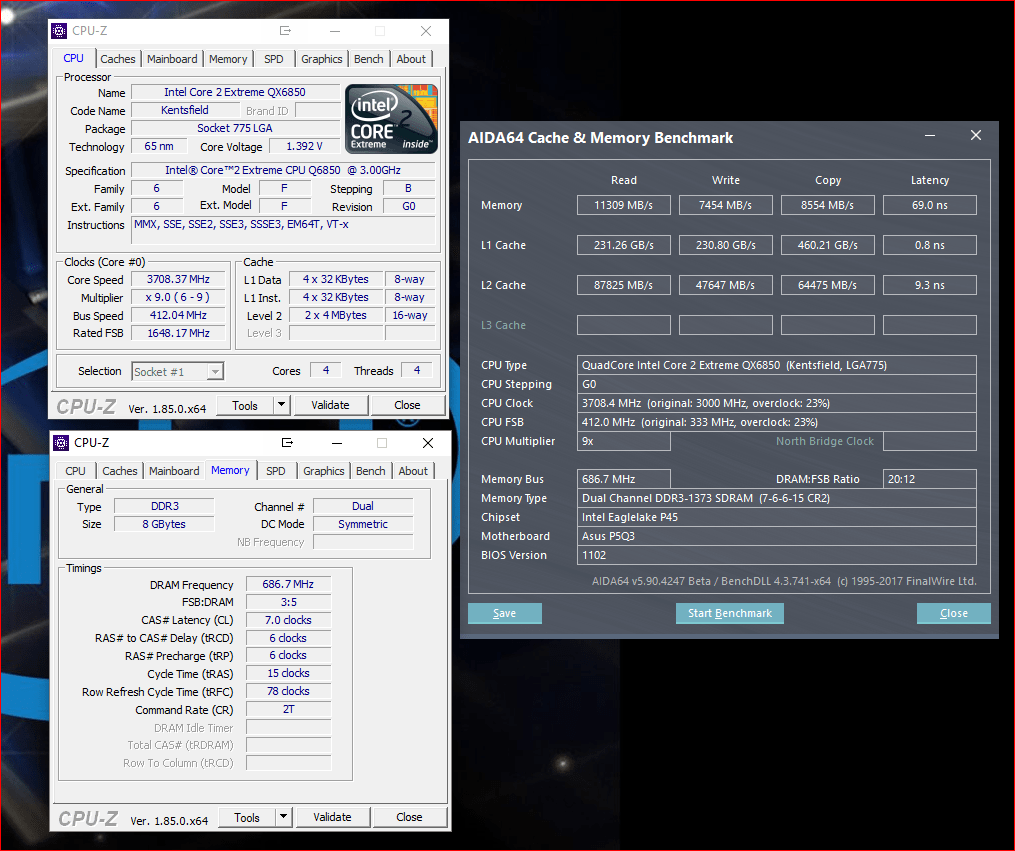Switch to Caches tab in bottom CPU-Z

(x=120, y=471)
